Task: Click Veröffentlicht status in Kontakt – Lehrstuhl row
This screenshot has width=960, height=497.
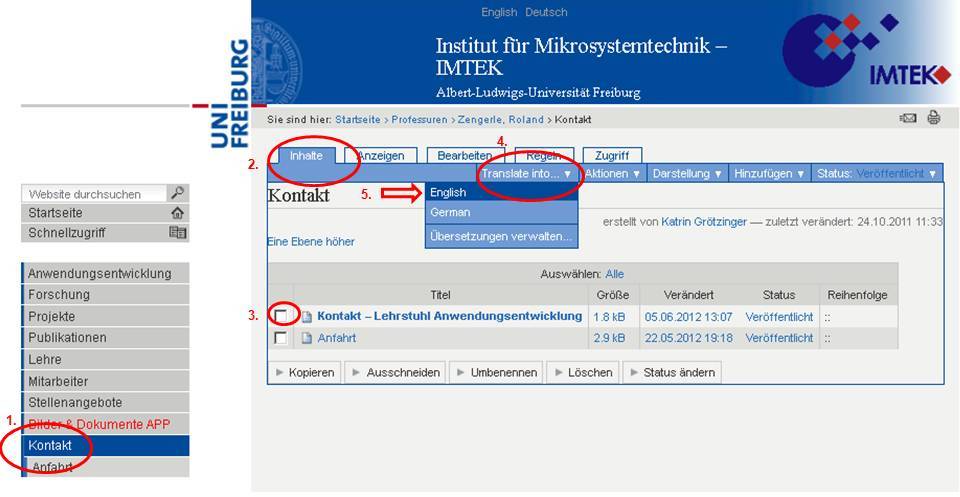Action: click(779, 317)
